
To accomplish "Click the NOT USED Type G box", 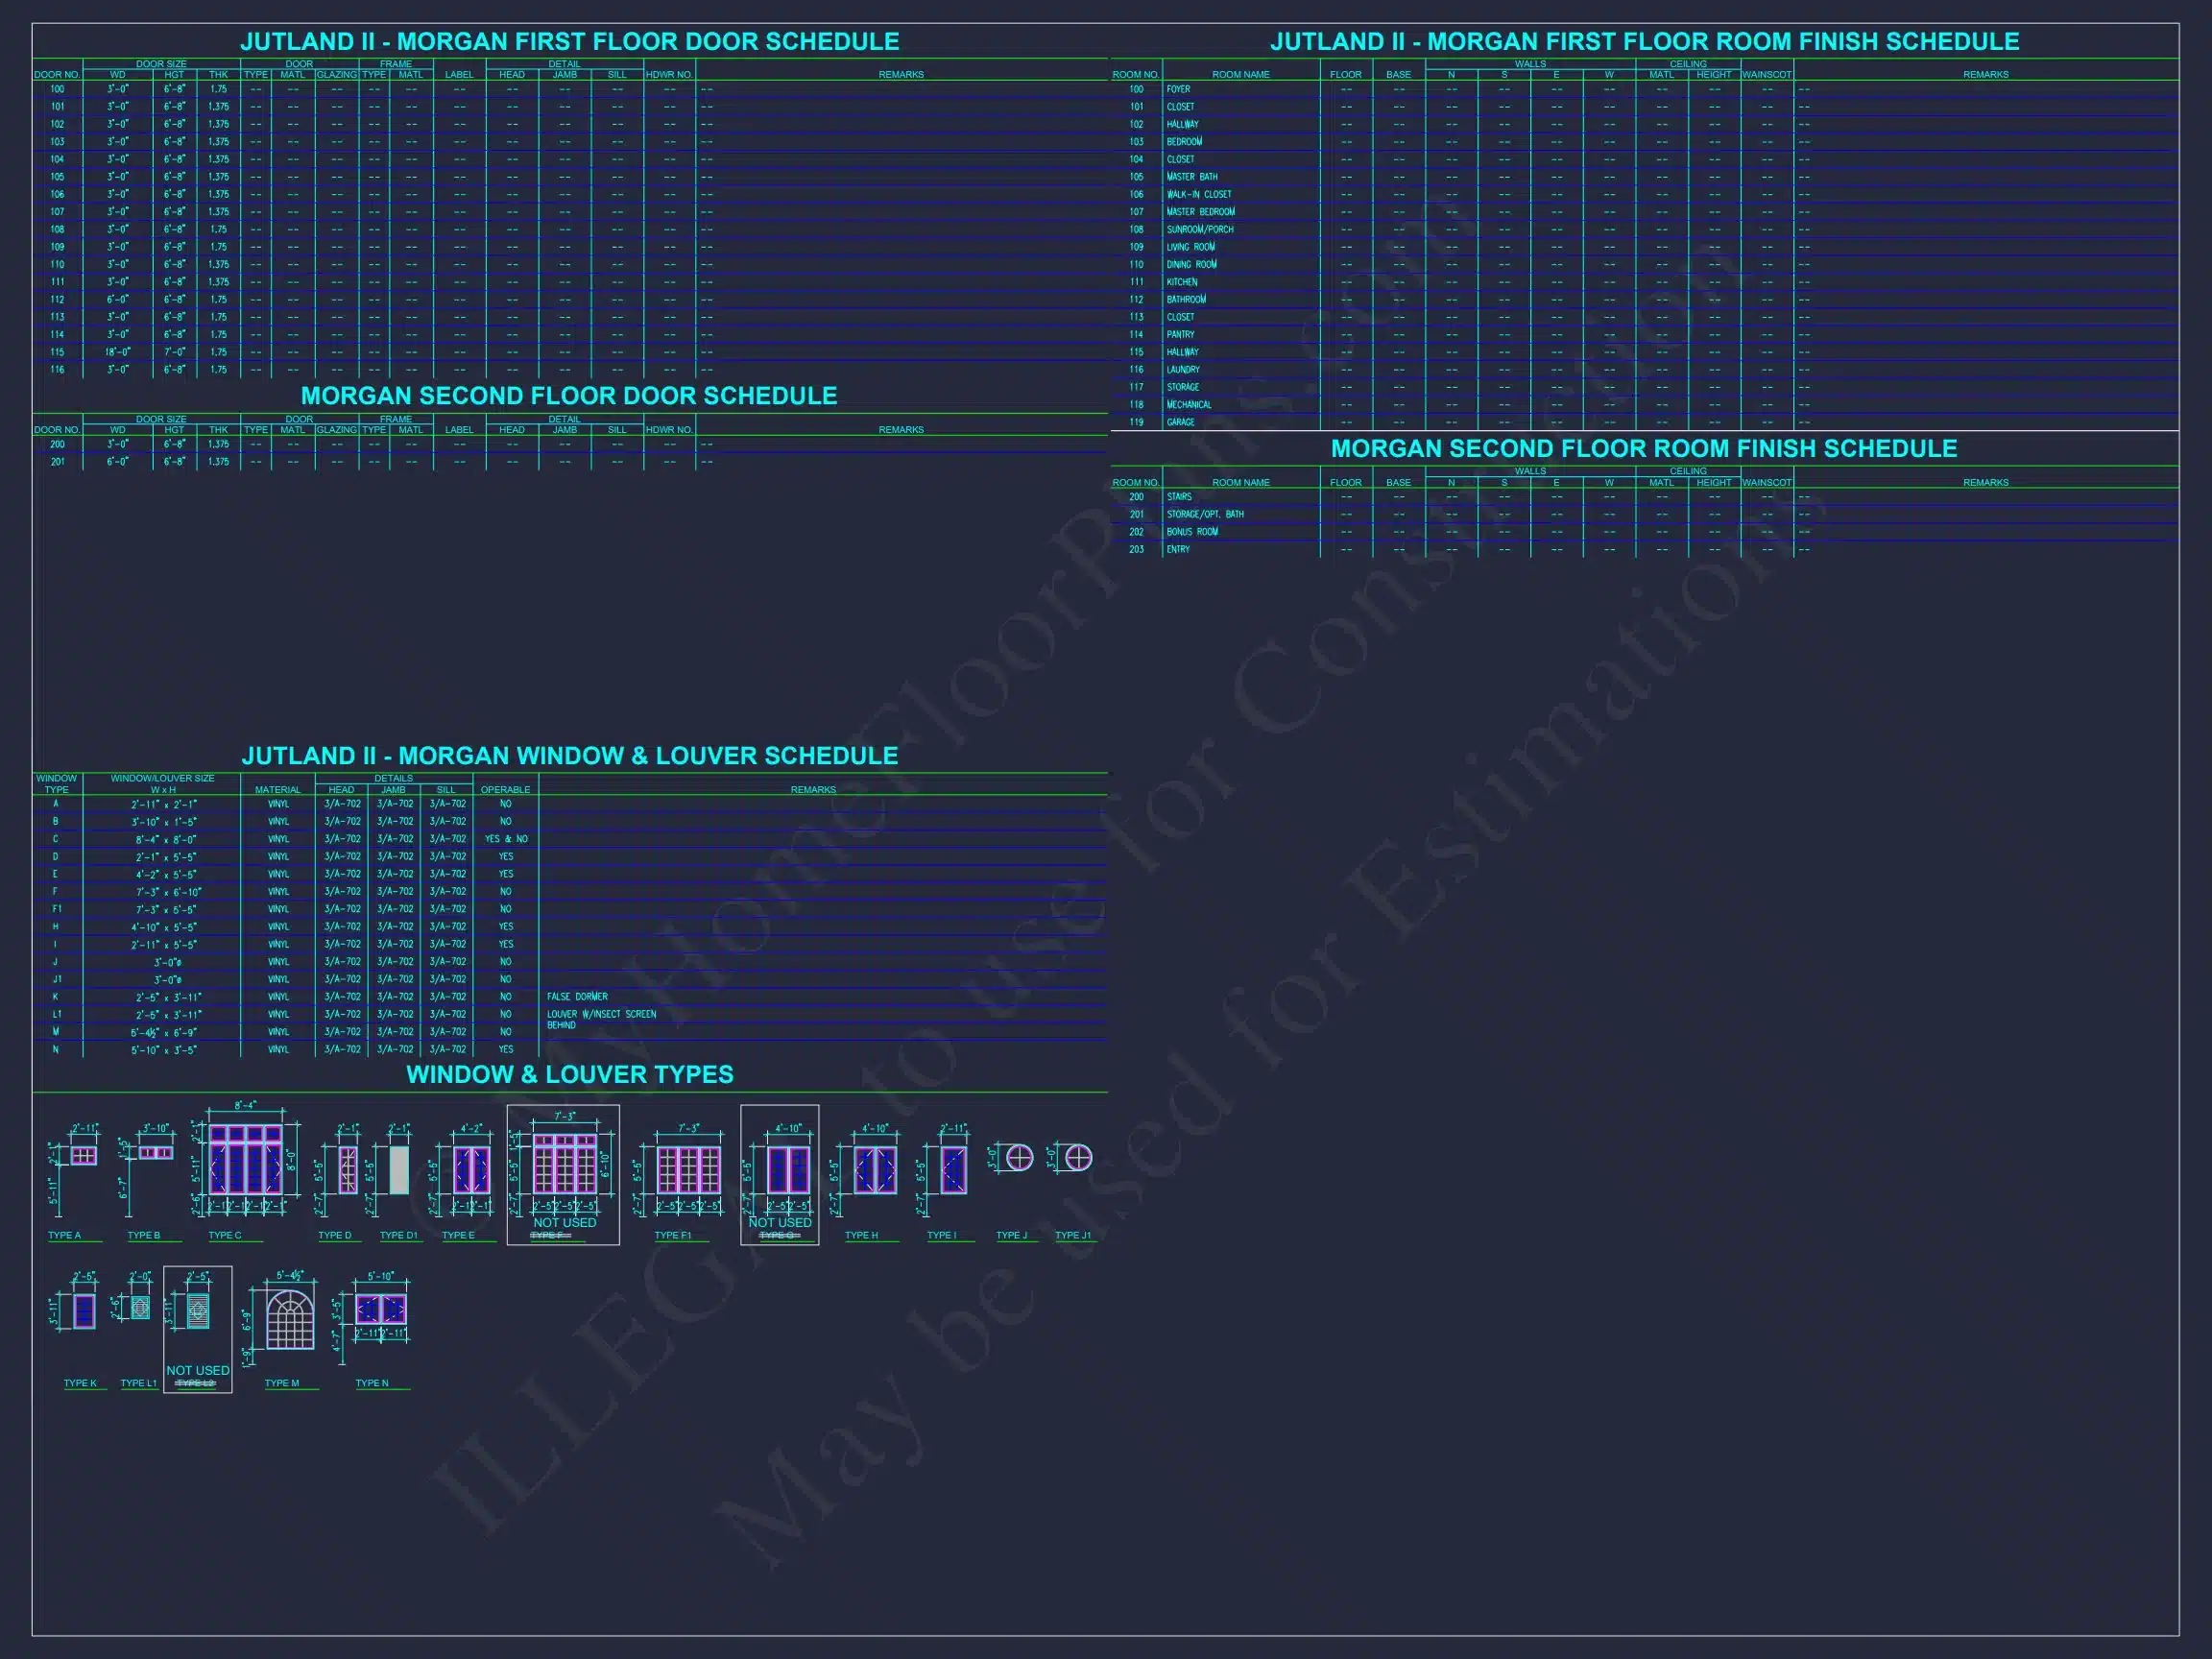I will tap(779, 1175).
